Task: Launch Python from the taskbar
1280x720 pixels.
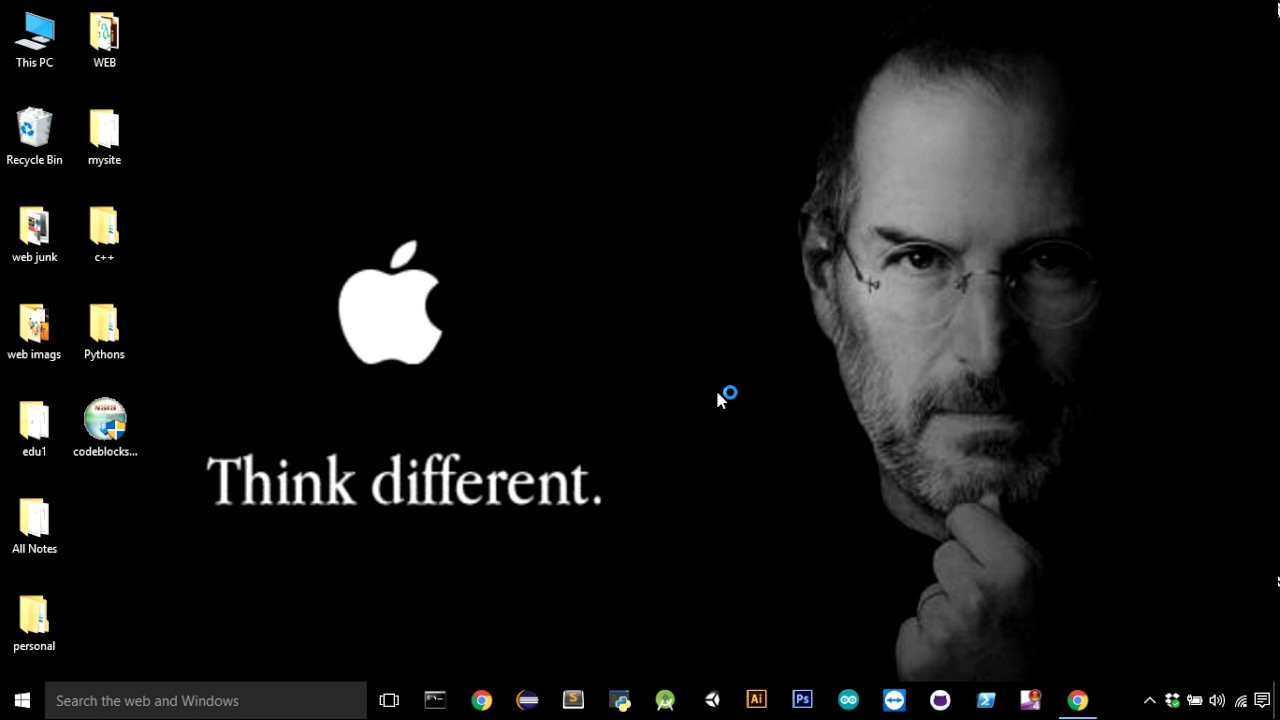Action: [619, 700]
